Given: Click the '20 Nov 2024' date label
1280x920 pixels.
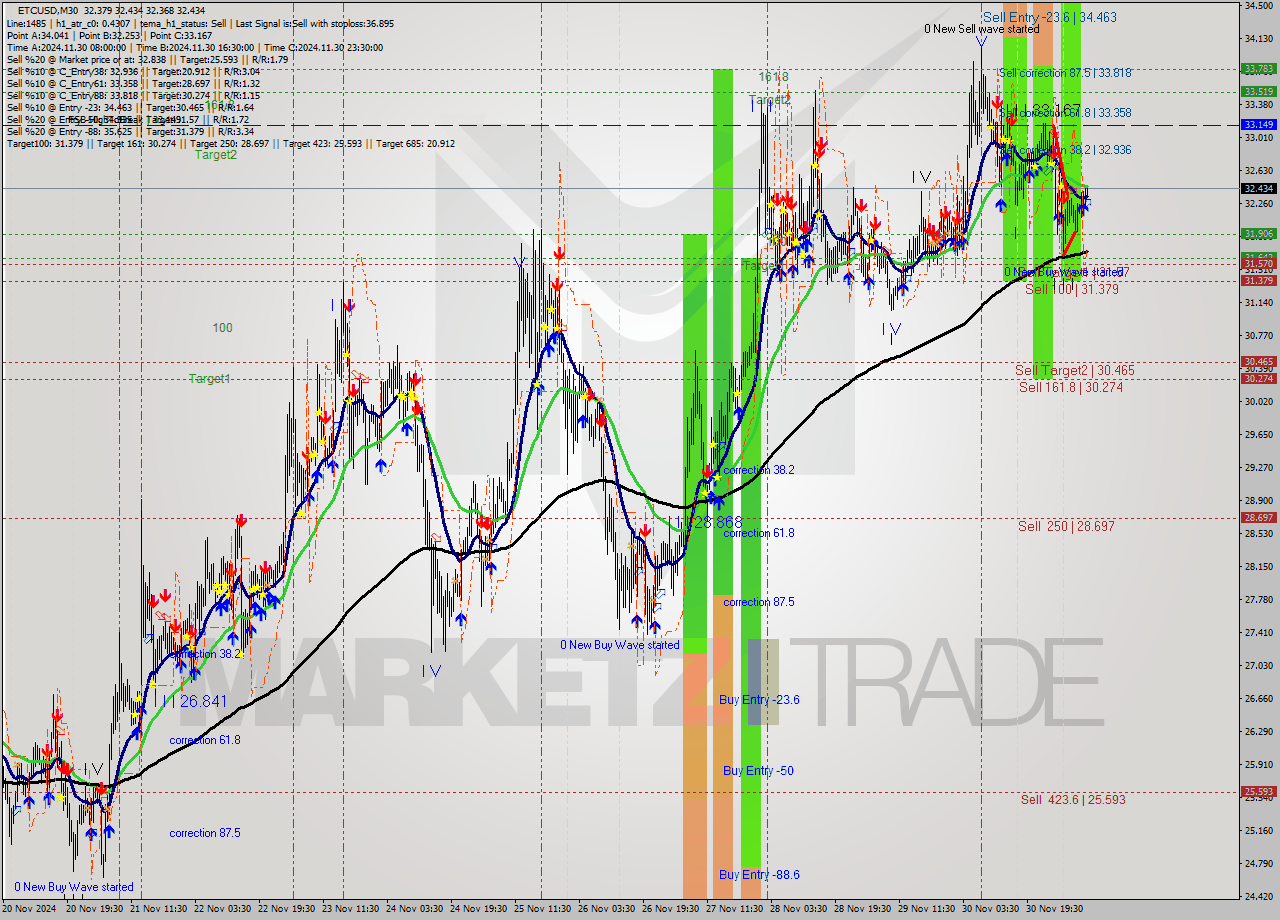Looking at the screenshot, I should [x=28, y=909].
